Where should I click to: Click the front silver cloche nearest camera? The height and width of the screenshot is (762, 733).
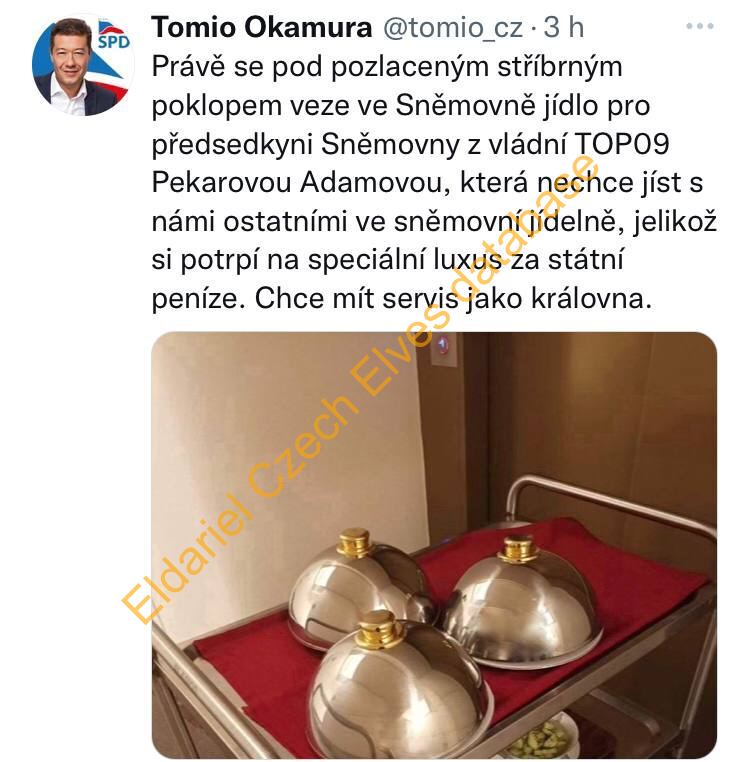point(400,684)
